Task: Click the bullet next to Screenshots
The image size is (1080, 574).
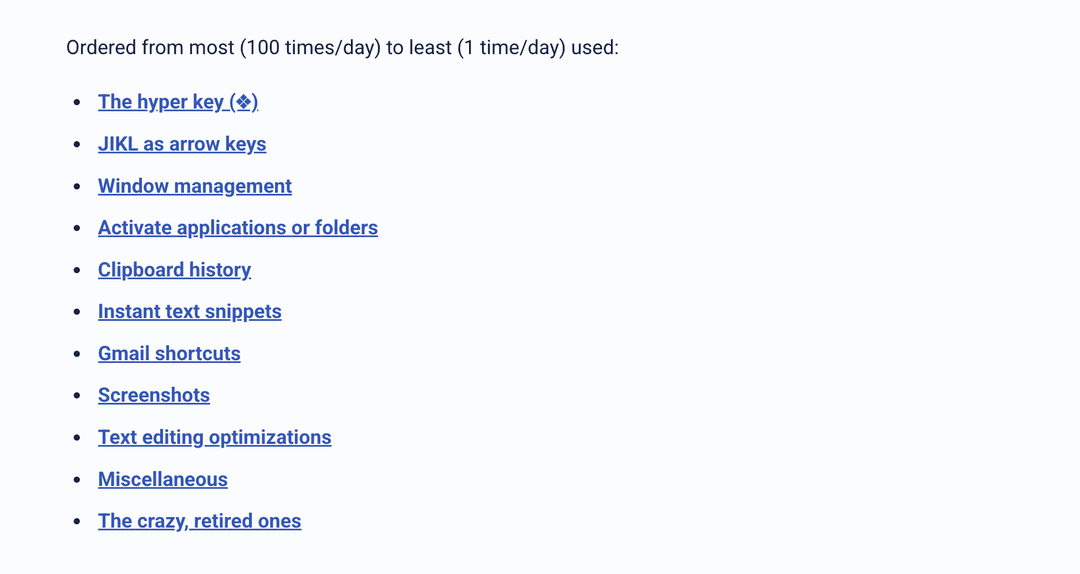Action: pos(77,397)
